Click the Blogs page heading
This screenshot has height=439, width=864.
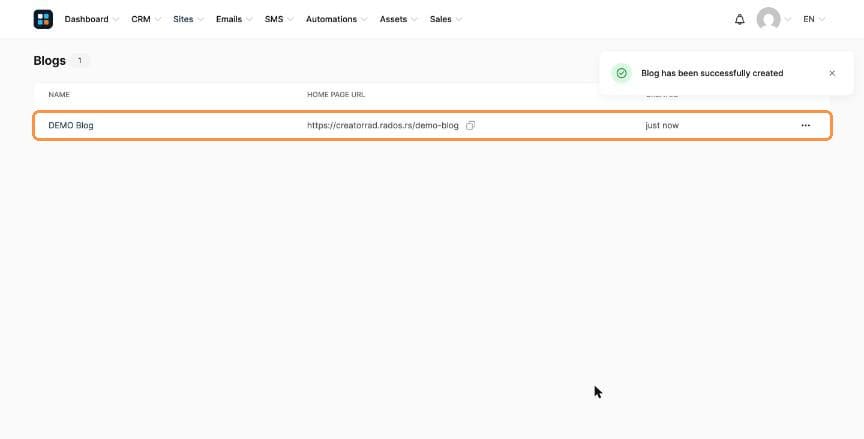point(50,61)
